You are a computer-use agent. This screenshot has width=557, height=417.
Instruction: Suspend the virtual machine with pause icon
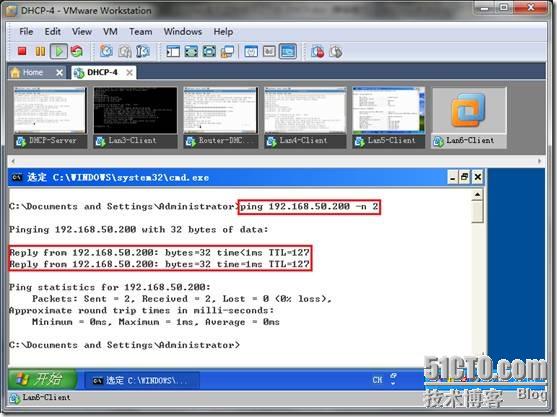(x=40, y=52)
